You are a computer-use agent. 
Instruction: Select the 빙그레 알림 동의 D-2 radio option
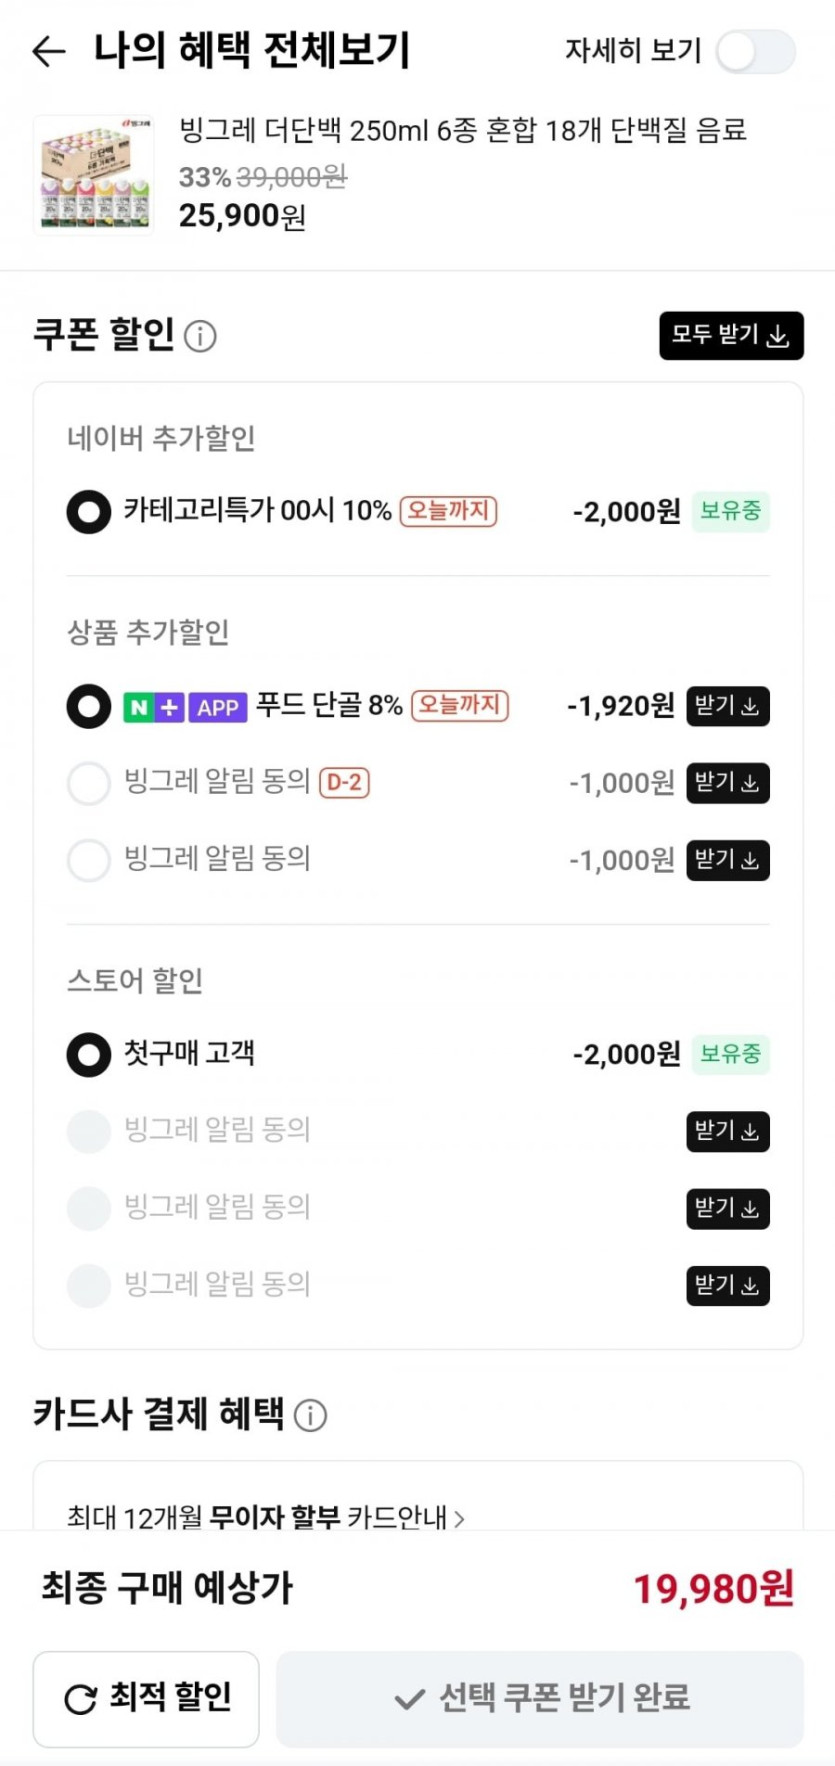[88, 783]
